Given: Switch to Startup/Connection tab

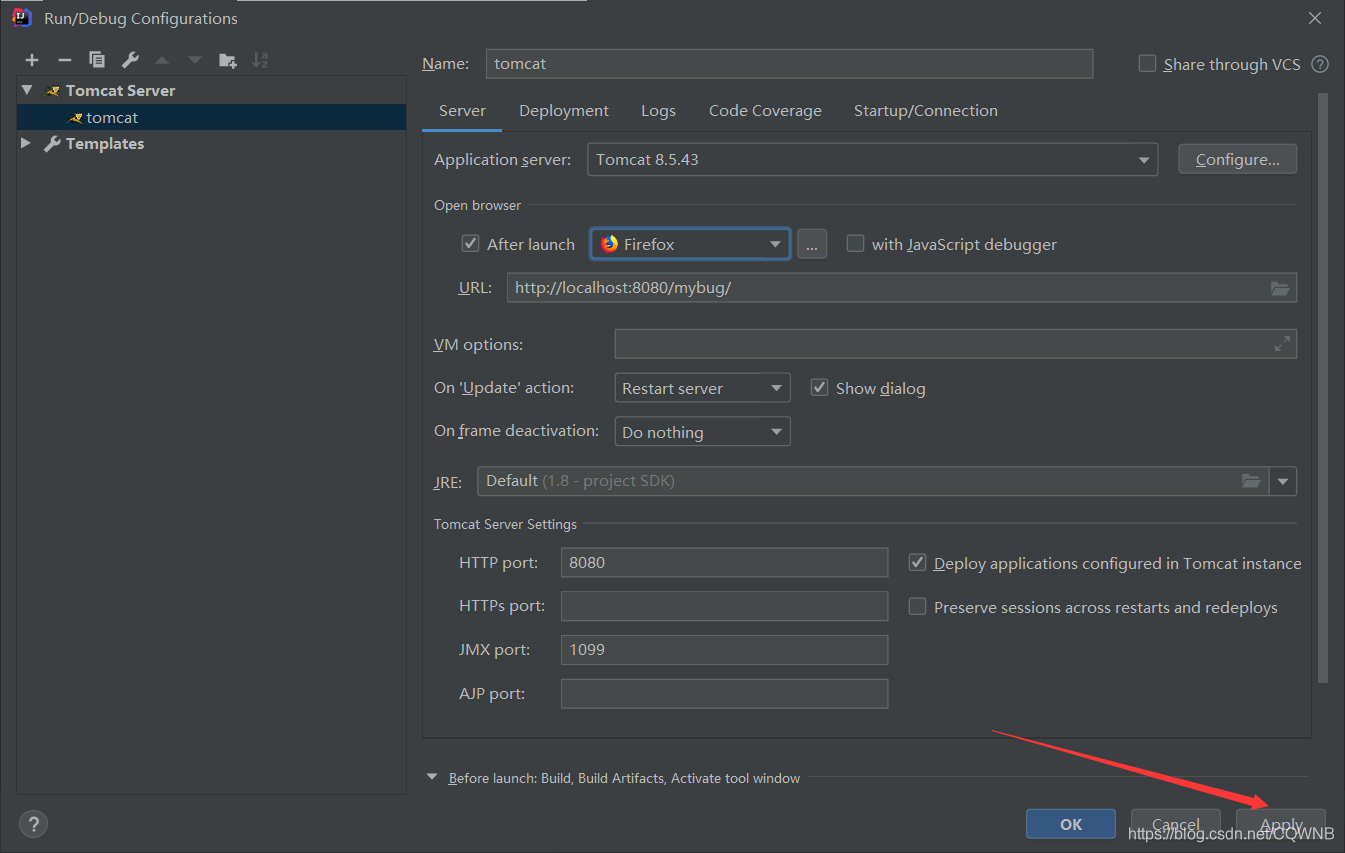Looking at the screenshot, I should [x=925, y=111].
